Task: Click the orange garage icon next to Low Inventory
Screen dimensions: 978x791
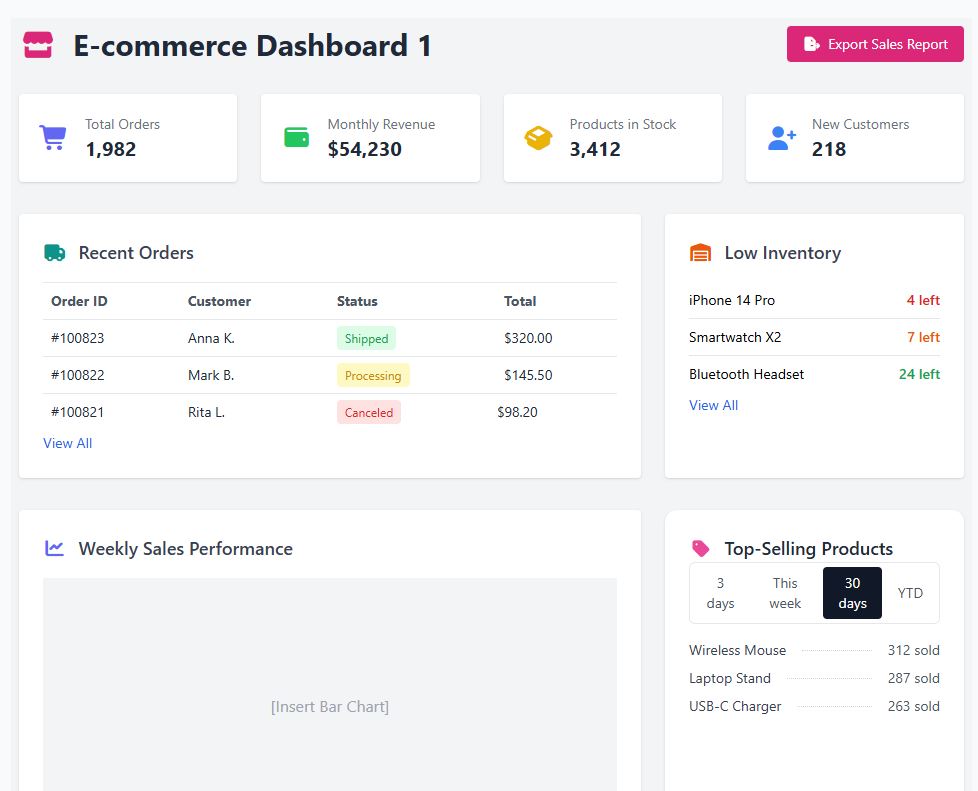Action: pyautogui.click(x=700, y=252)
